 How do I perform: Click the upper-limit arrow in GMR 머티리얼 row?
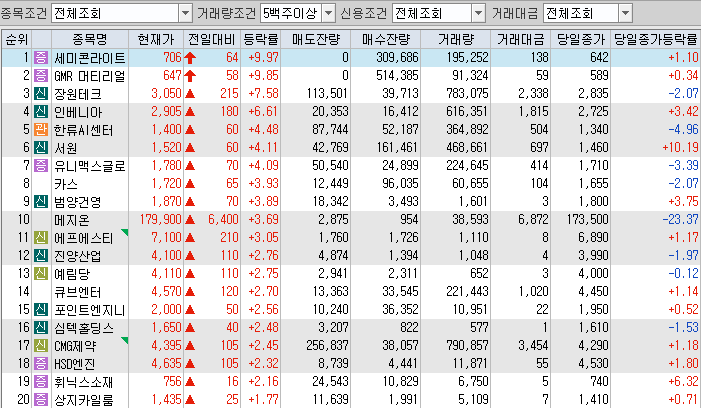190,76
